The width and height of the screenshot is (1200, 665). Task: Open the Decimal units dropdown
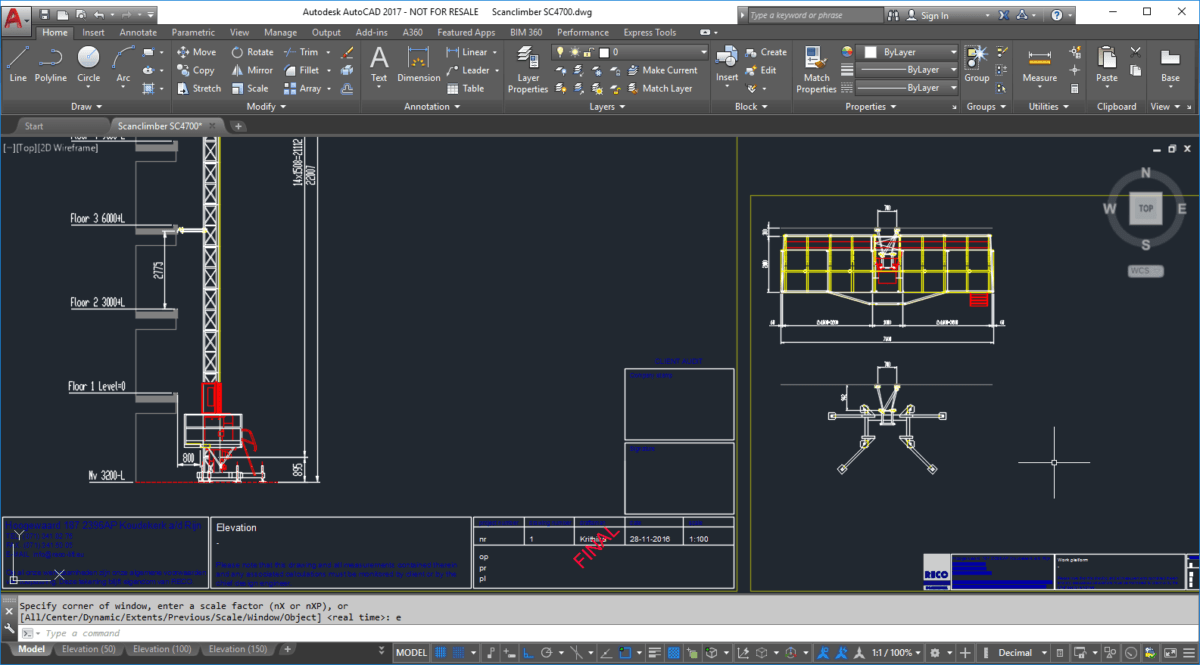tap(1021, 652)
